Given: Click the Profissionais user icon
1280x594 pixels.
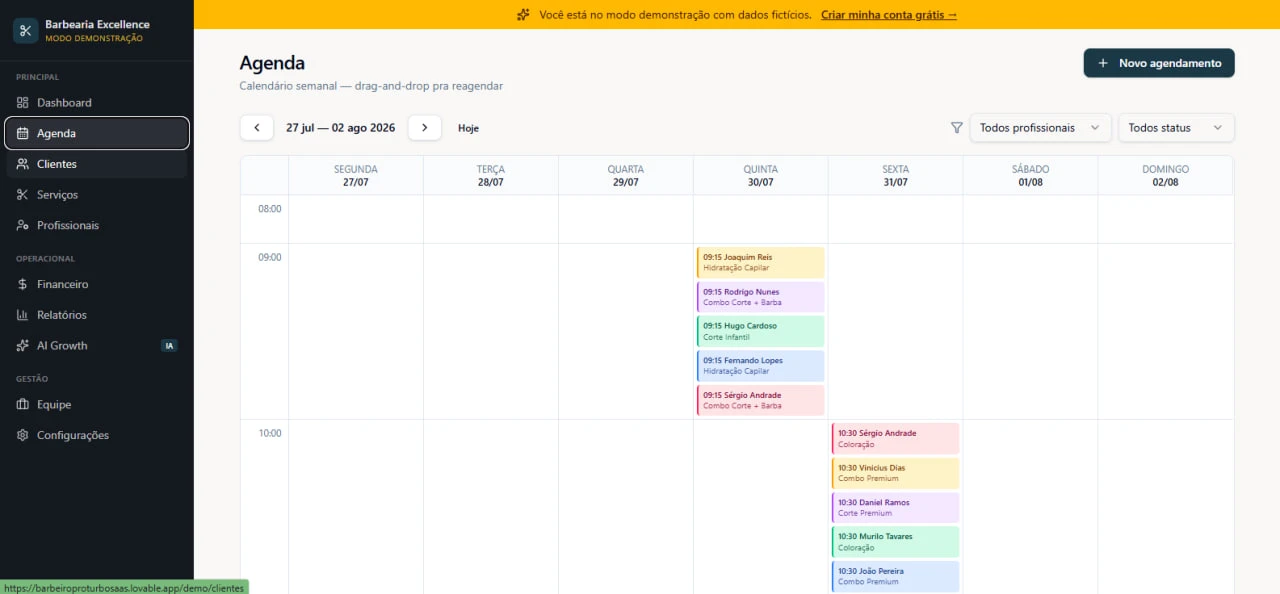Looking at the screenshot, I should (x=22, y=225).
